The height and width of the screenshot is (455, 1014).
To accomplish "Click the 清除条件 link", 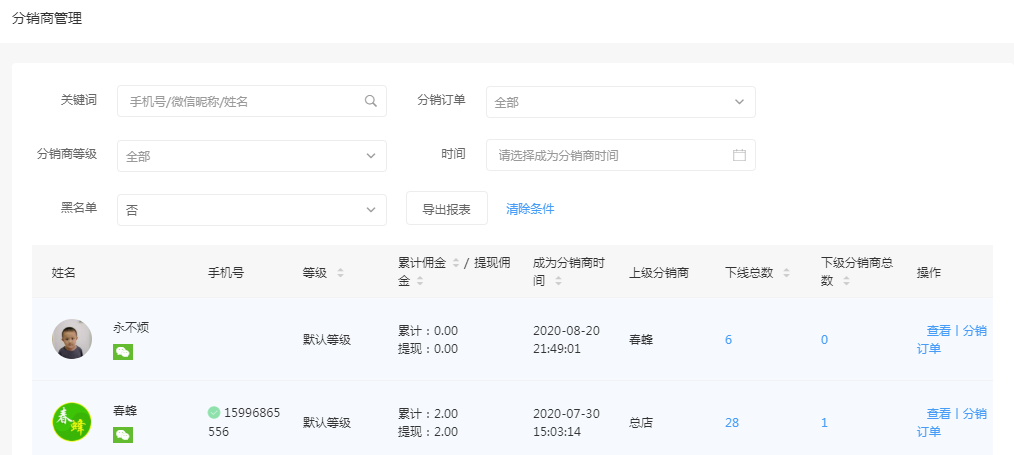I will [x=530, y=209].
